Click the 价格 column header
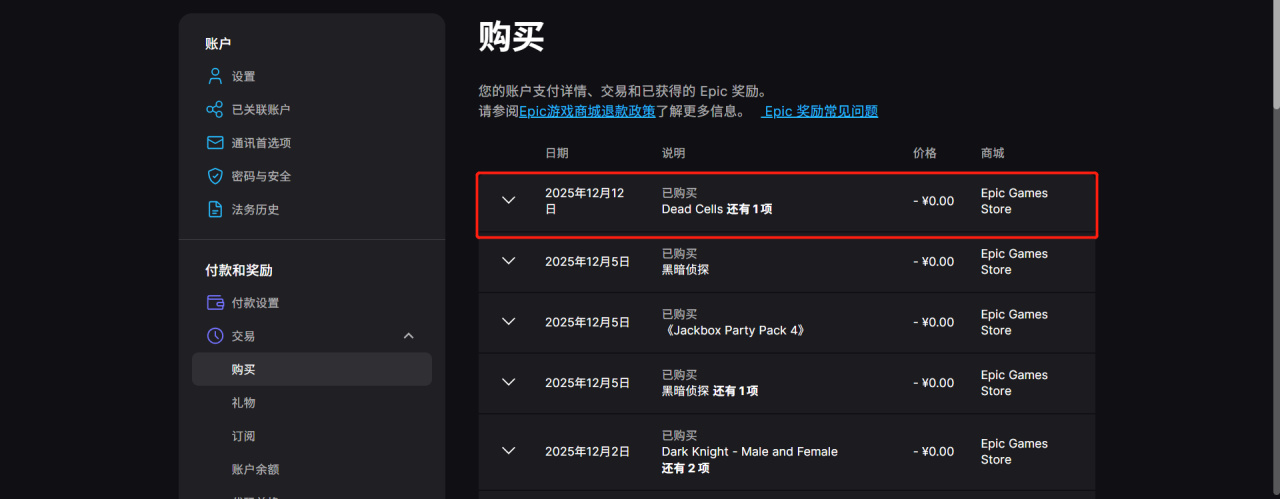Image resolution: width=1280 pixels, height=499 pixels. pos(925,153)
